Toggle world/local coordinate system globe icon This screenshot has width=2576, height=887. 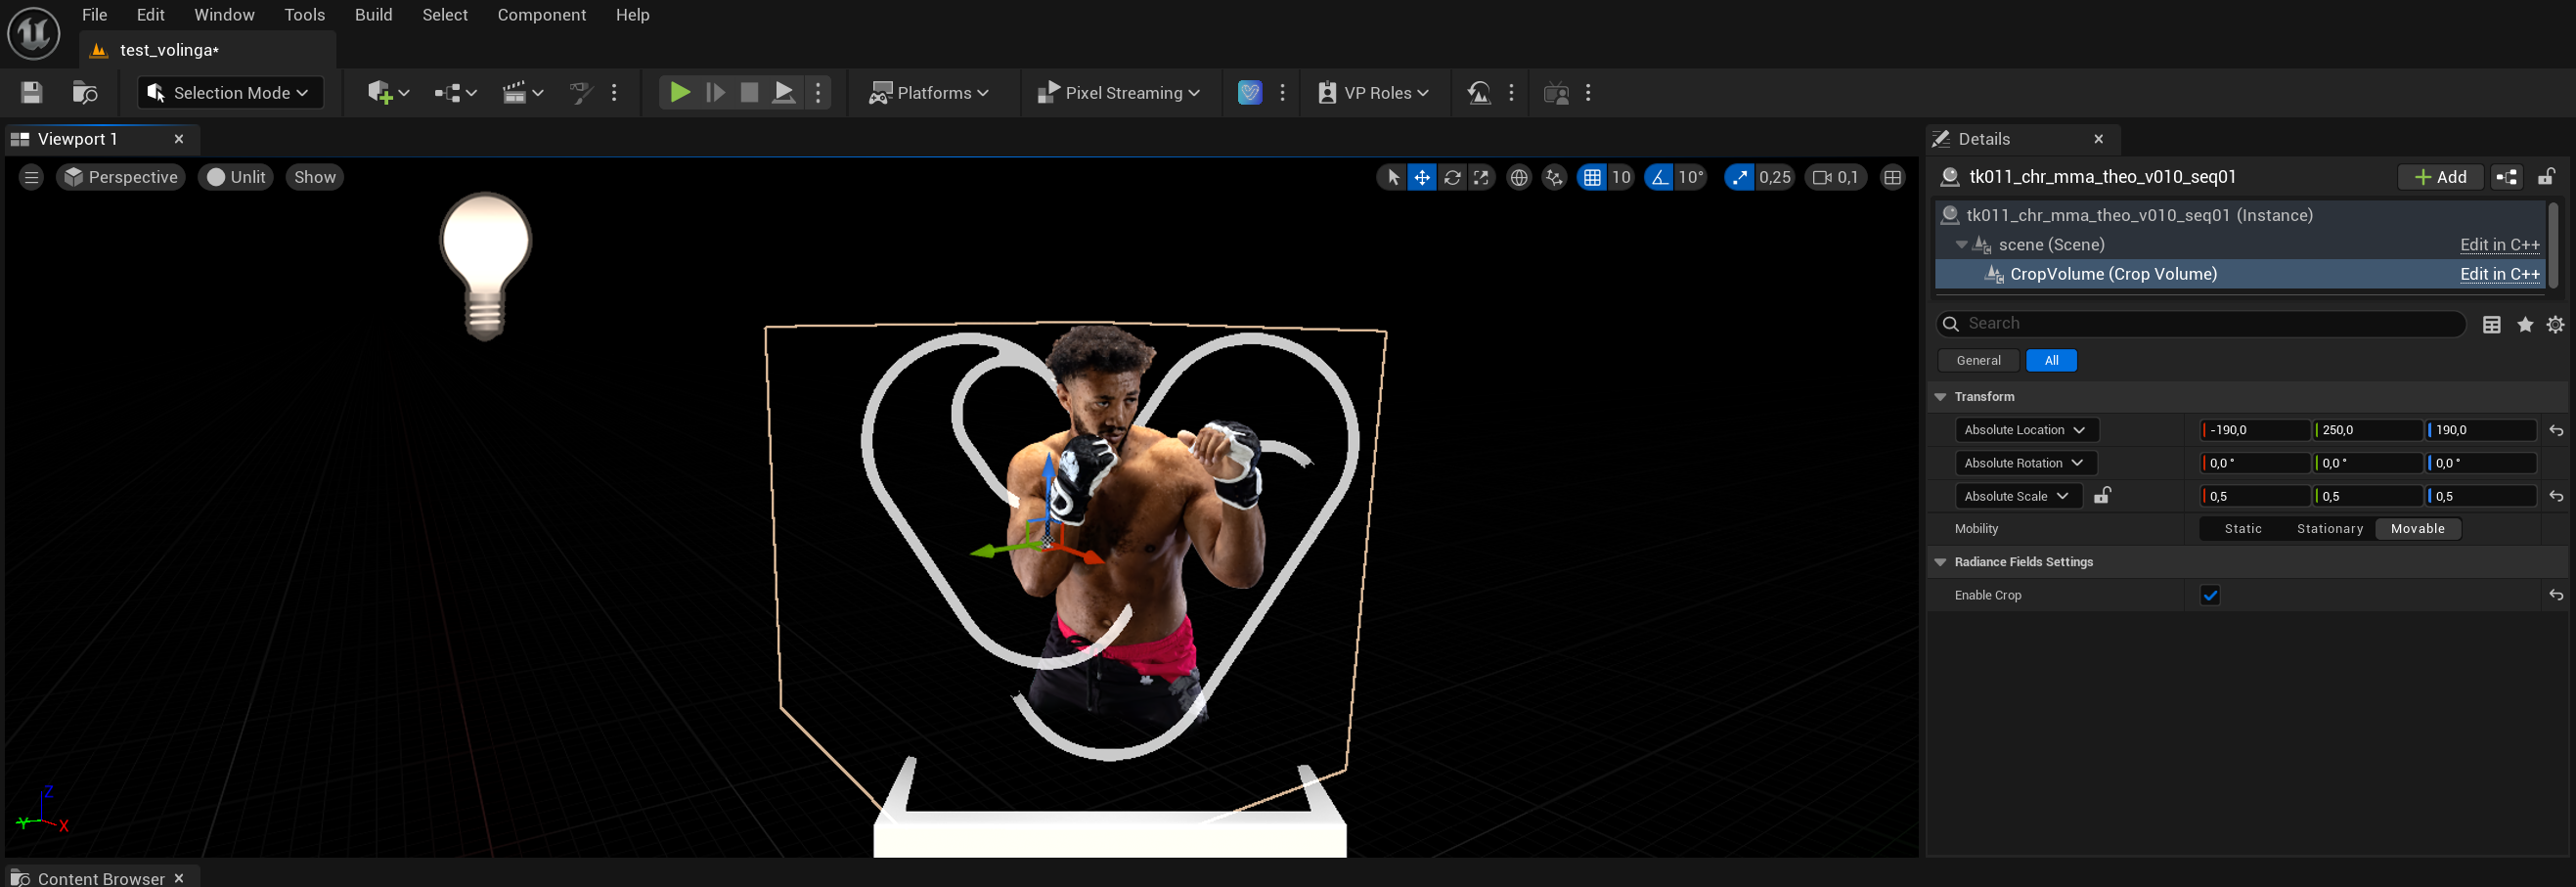click(x=1519, y=177)
